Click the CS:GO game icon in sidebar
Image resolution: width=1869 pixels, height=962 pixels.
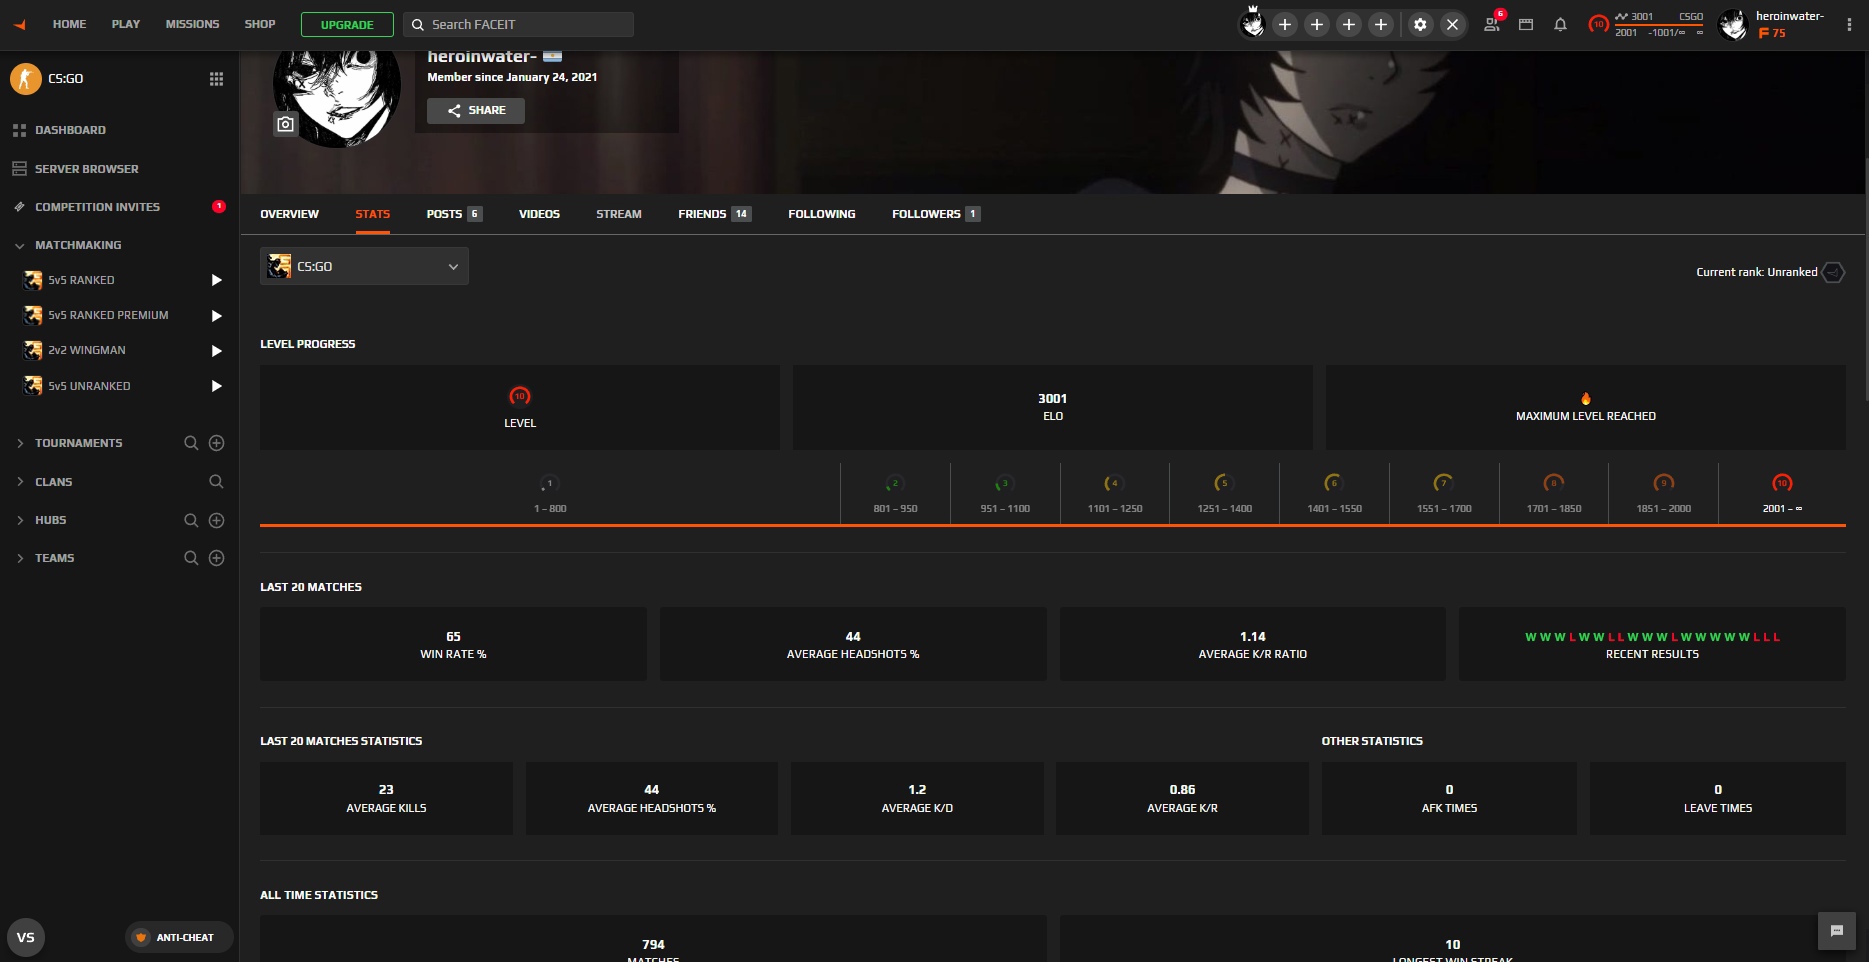(26, 79)
